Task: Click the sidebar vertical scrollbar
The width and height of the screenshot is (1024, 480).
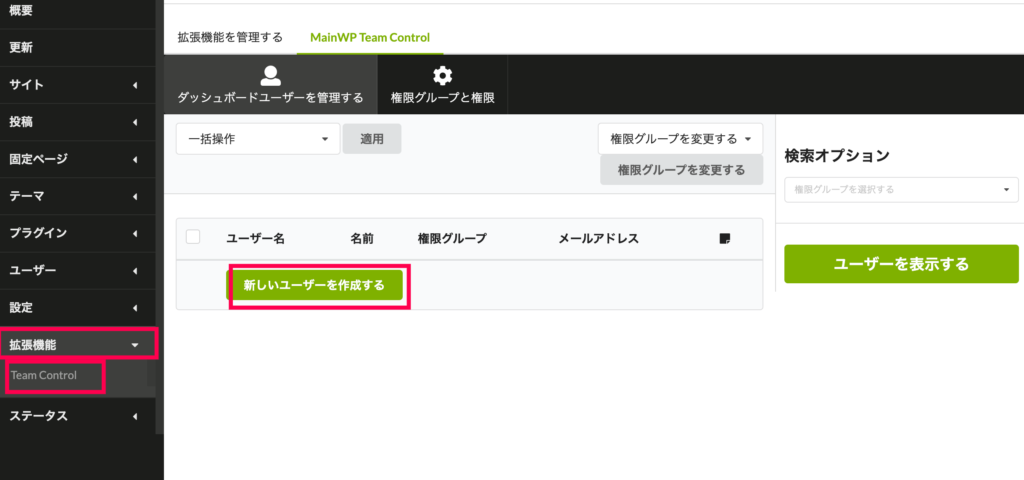Action: point(159,216)
